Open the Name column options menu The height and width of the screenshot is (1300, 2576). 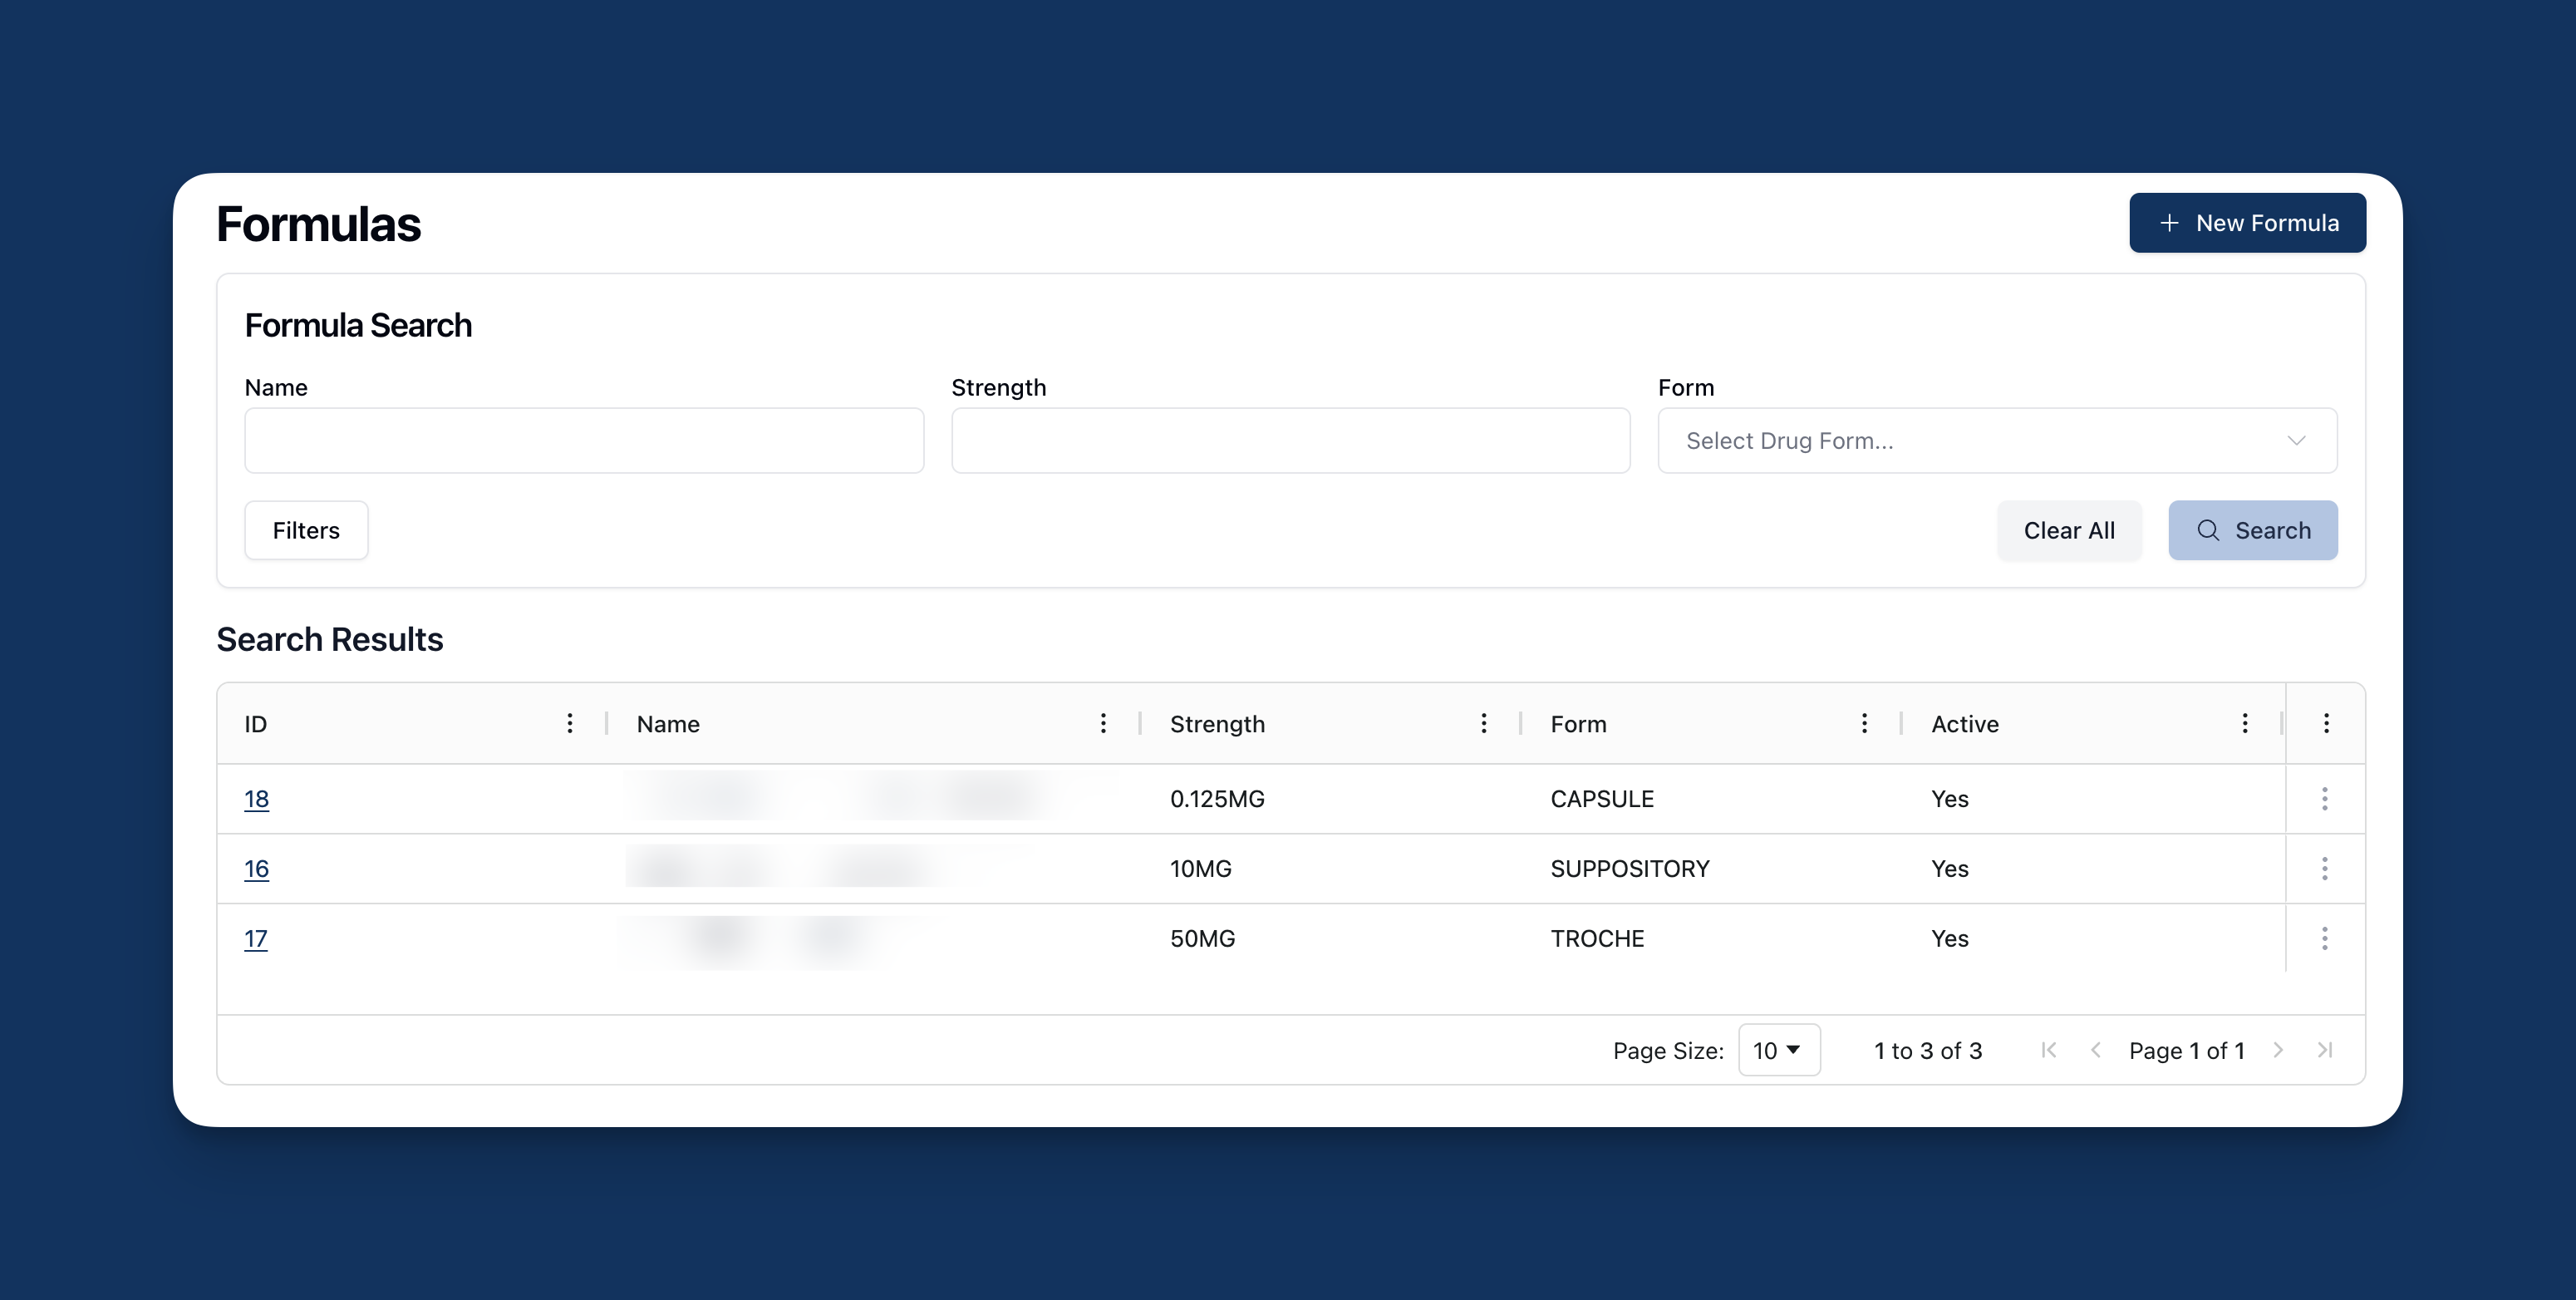[1103, 723]
